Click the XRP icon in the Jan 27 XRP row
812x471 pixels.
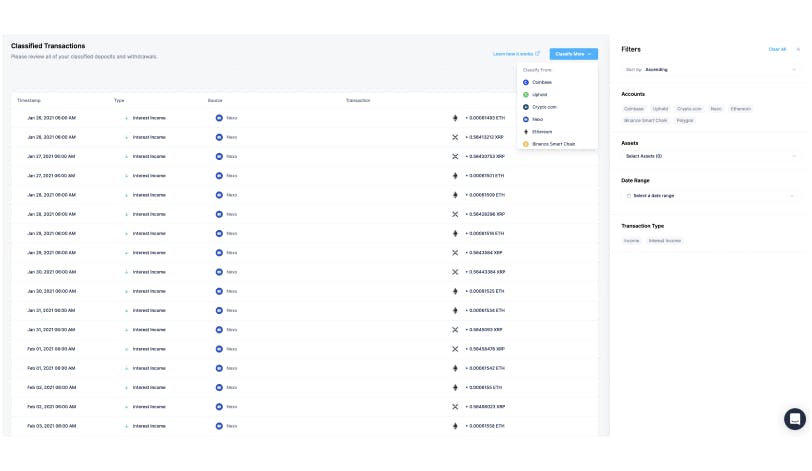click(x=455, y=156)
